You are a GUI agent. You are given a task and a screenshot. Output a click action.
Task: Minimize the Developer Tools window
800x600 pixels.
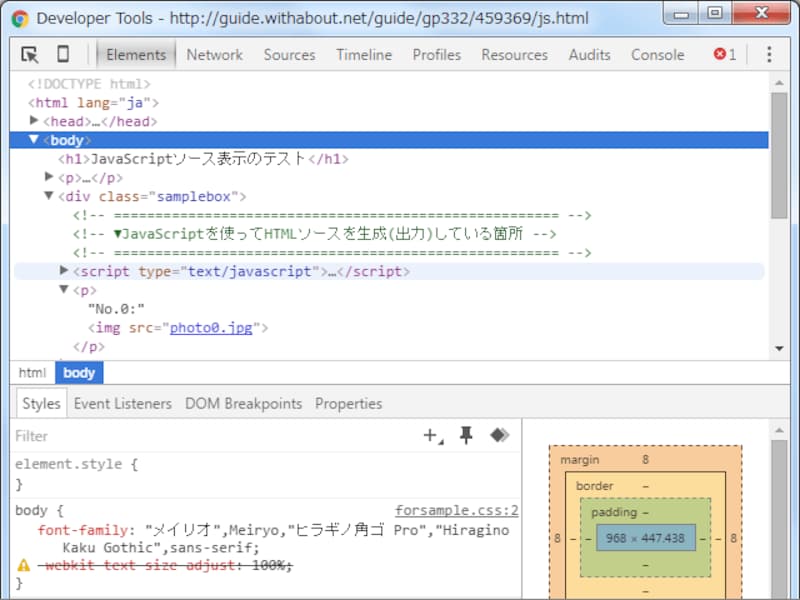[681, 14]
